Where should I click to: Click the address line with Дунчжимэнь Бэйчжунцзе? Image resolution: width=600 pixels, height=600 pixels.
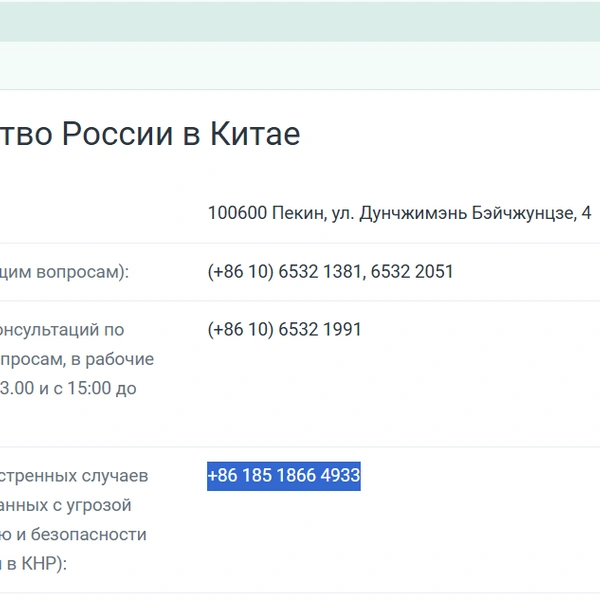[400, 213]
